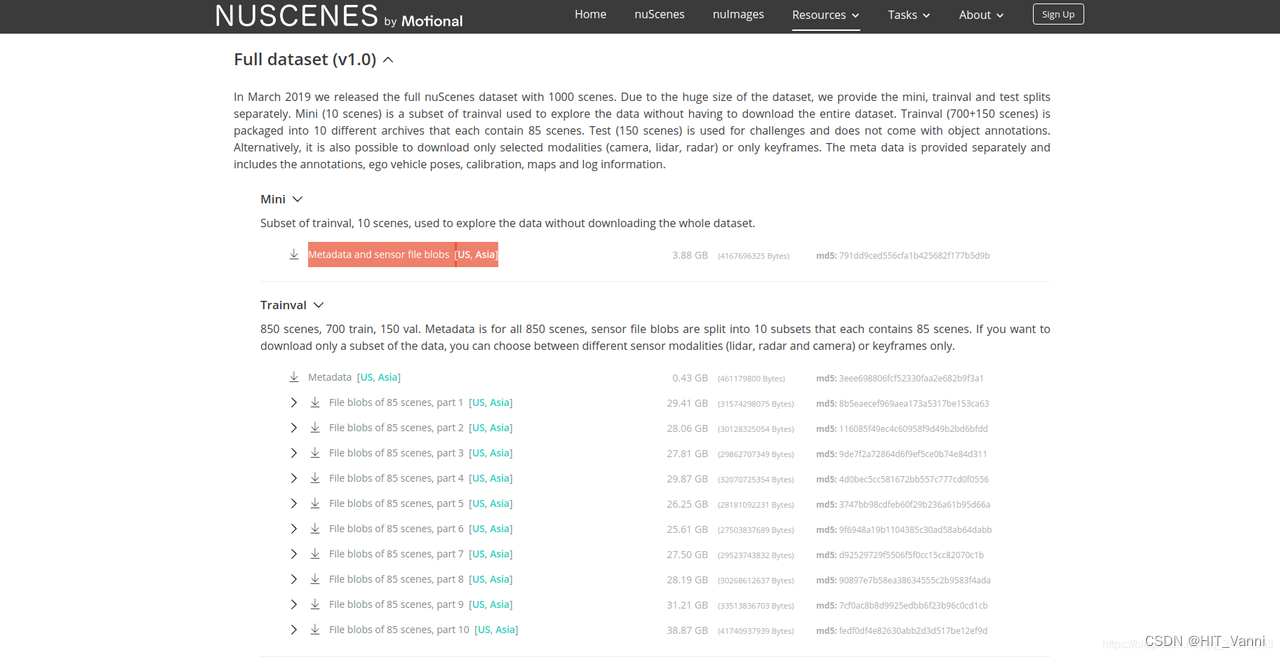The height and width of the screenshot is (657, 1280).
Task: Expand the part 10 file blobs row
Action: pos(293,630)
